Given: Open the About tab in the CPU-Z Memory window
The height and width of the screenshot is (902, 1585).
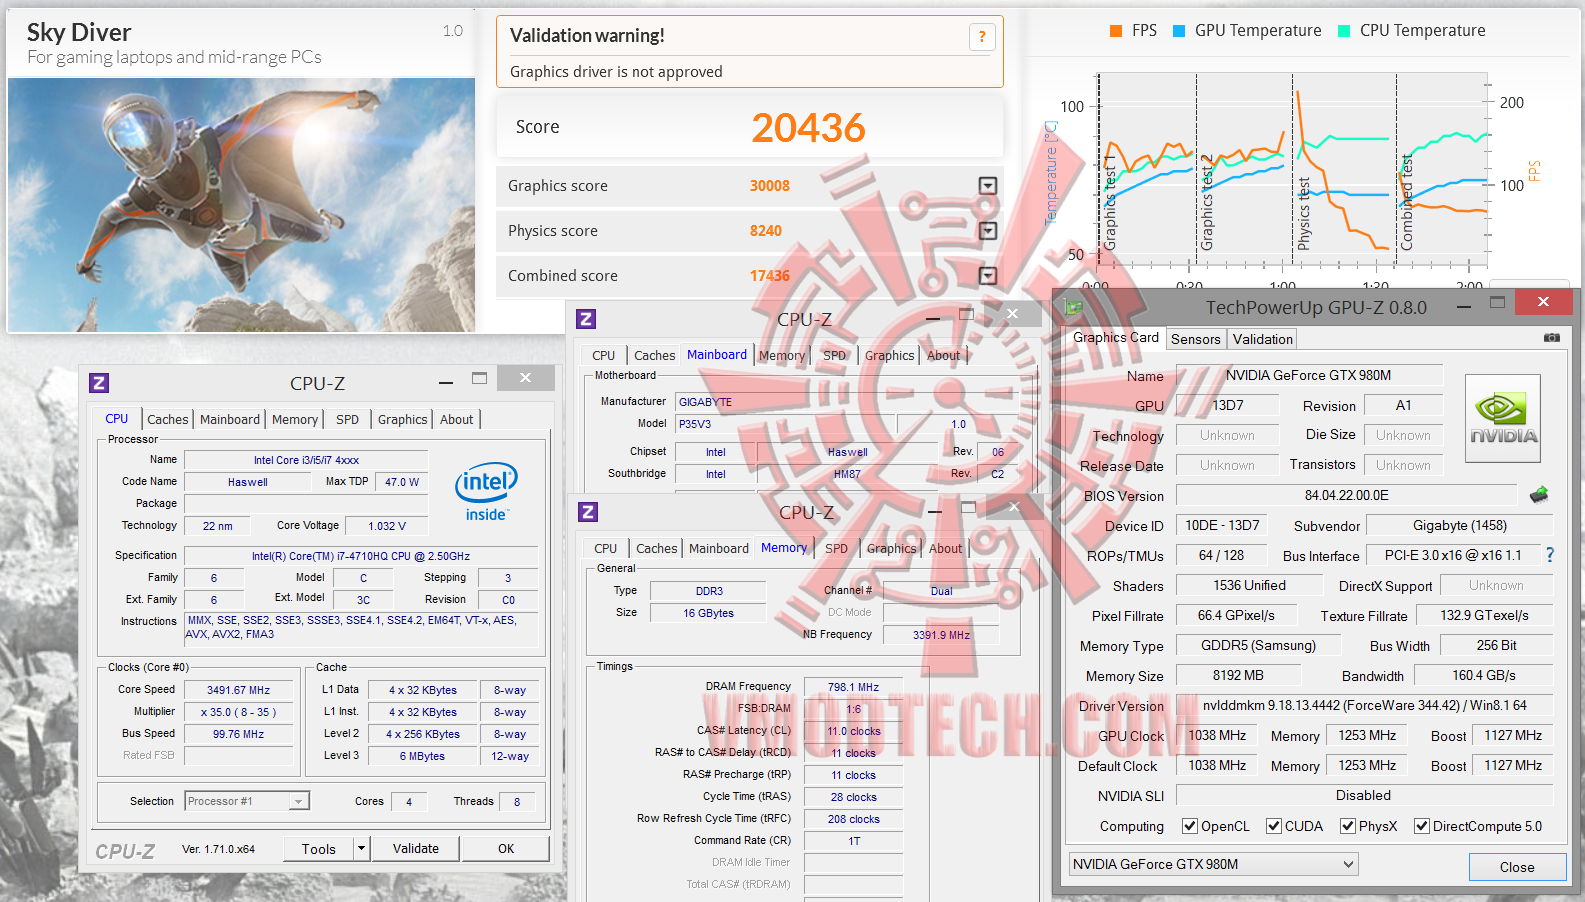Looking at the screenshot, I should (x=946, y=549).
